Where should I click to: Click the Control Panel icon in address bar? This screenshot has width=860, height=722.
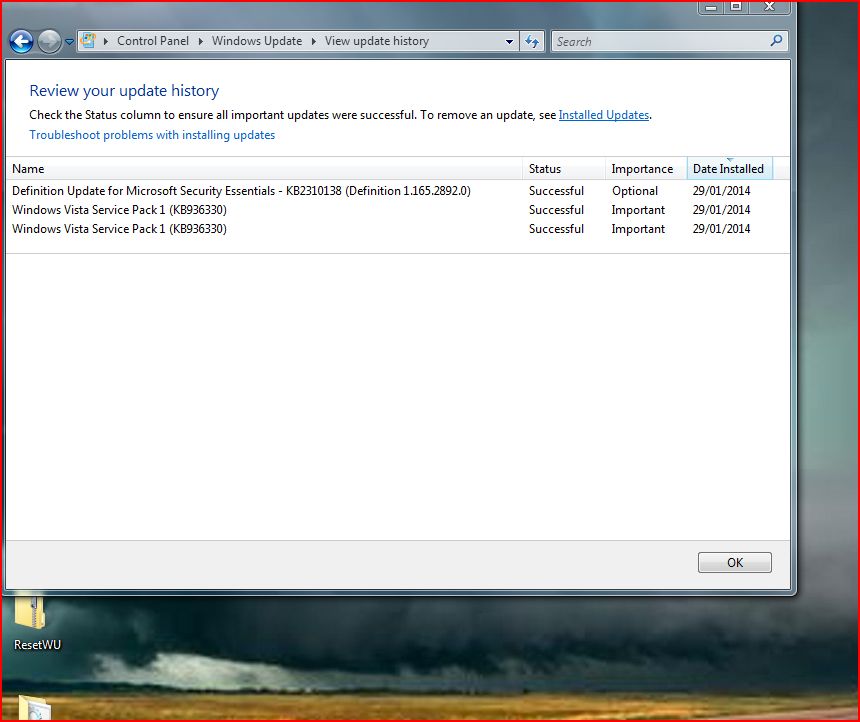pyautogui.click(x=88, y=41)
